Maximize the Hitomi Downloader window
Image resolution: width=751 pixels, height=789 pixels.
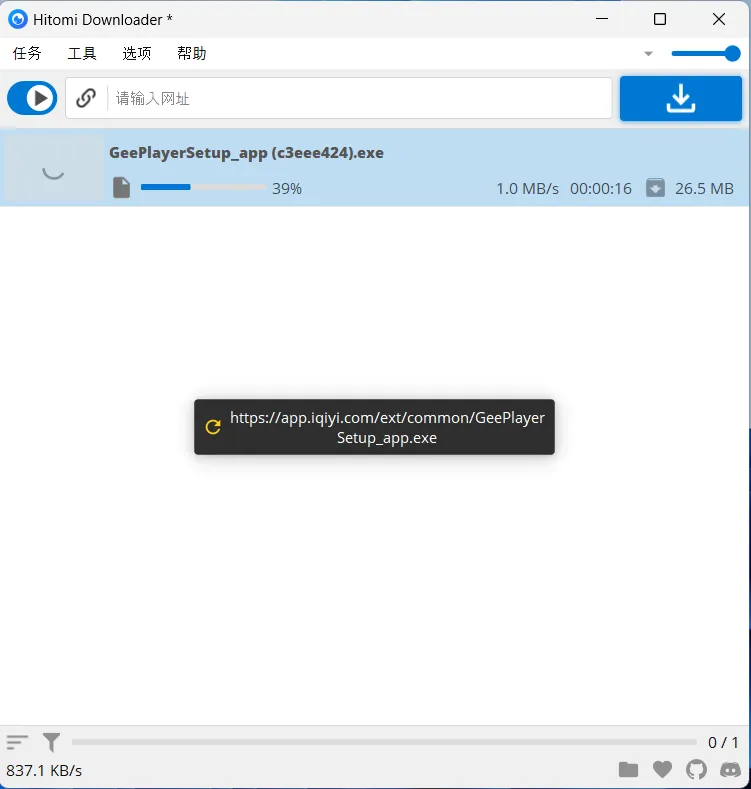pos(660,19)
